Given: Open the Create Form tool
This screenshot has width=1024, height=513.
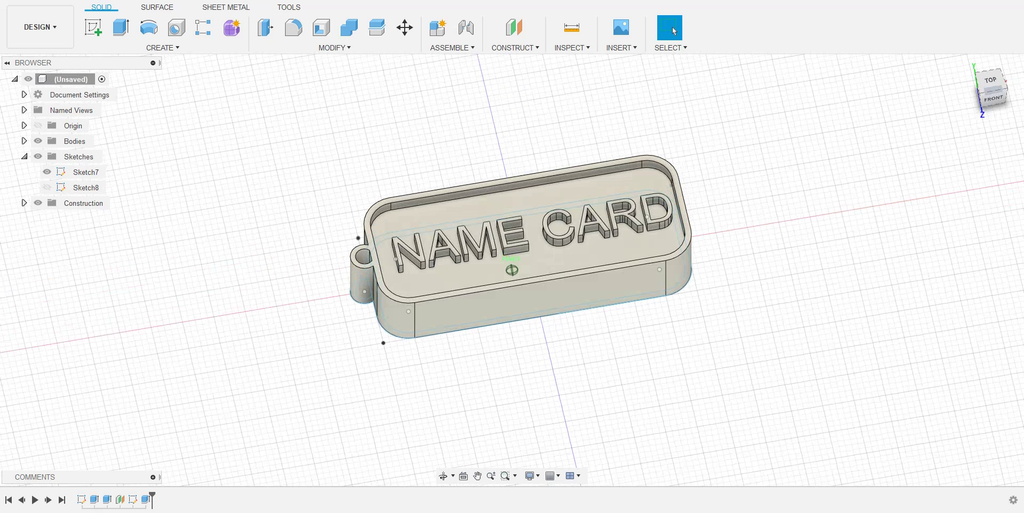Looking at the screenshot, I should pos(231,27).
